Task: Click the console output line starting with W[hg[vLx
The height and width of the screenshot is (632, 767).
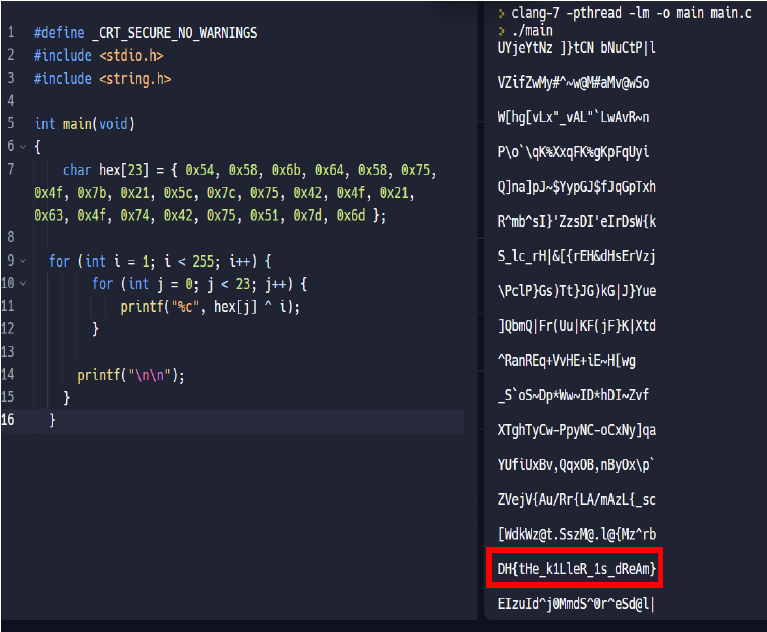Action: pos(573,117)
